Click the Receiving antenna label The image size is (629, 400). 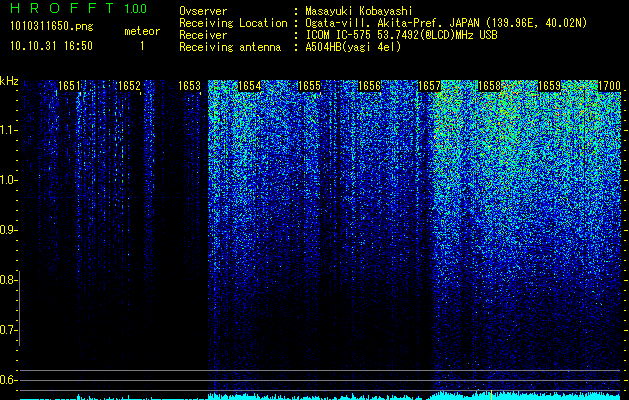(x=230, y=47)
